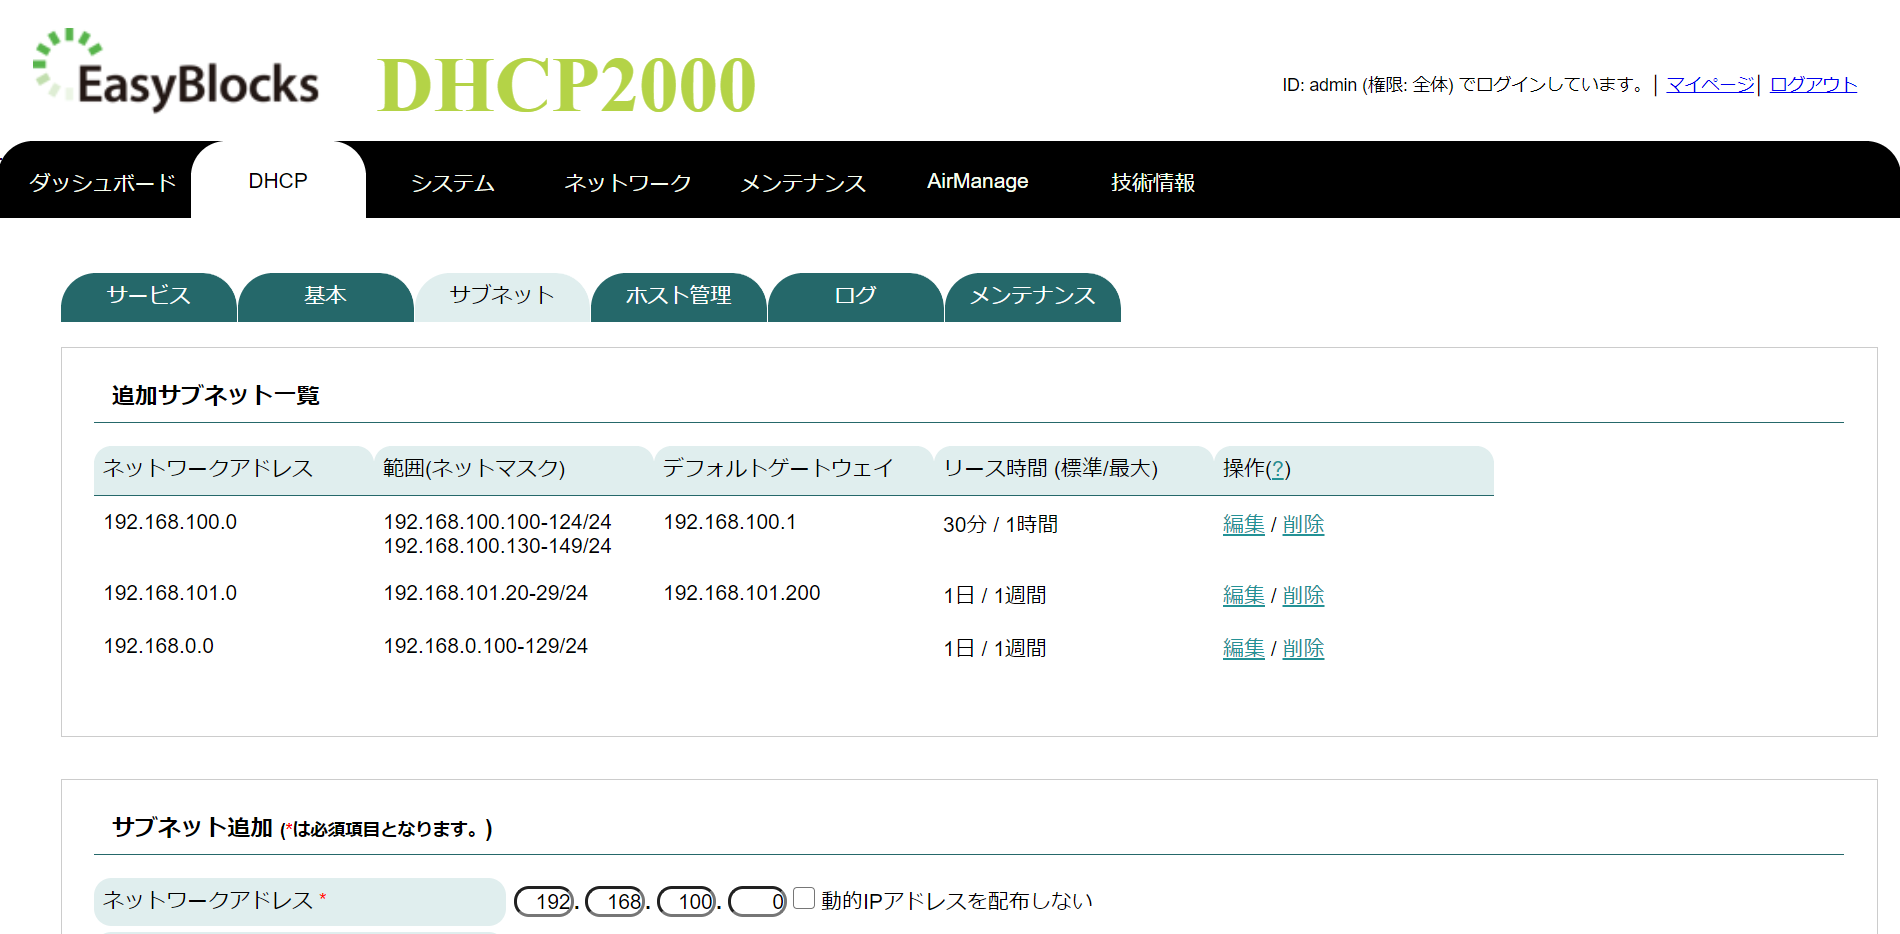Open the ホスト管理 sub-tab
The image size is (1900, 934).
(679, 296)
